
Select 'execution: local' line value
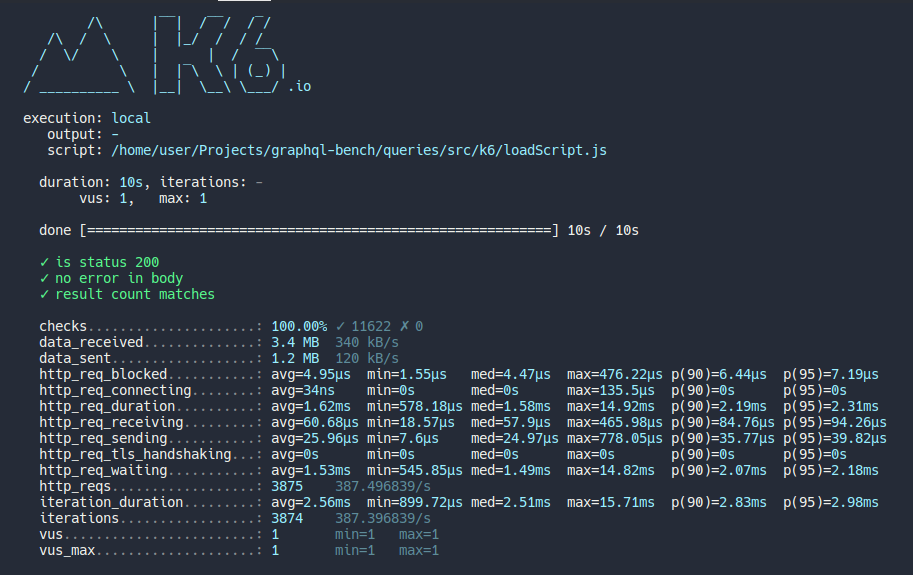(131, 118)
